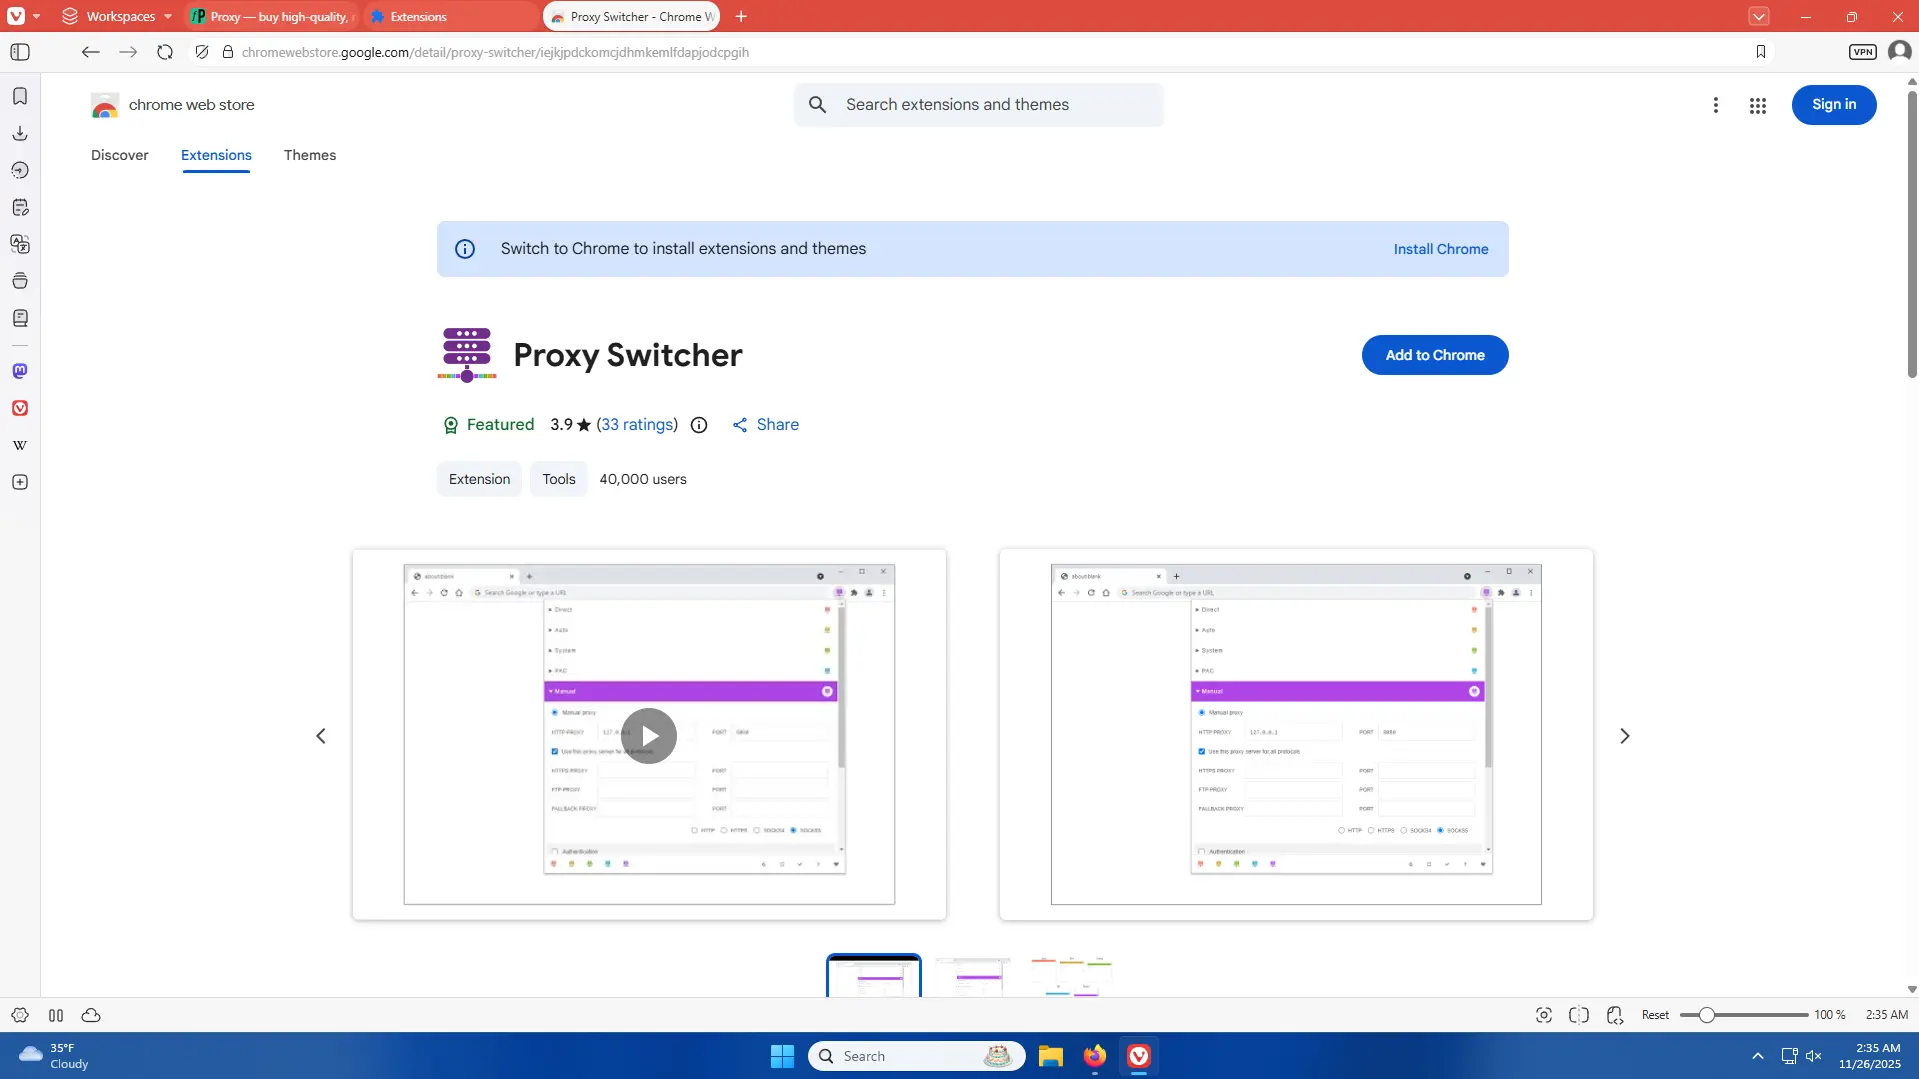Screen dimensions: 1919x1079
Task: Open the Downloads panel icon
Action: pos(20,133)
